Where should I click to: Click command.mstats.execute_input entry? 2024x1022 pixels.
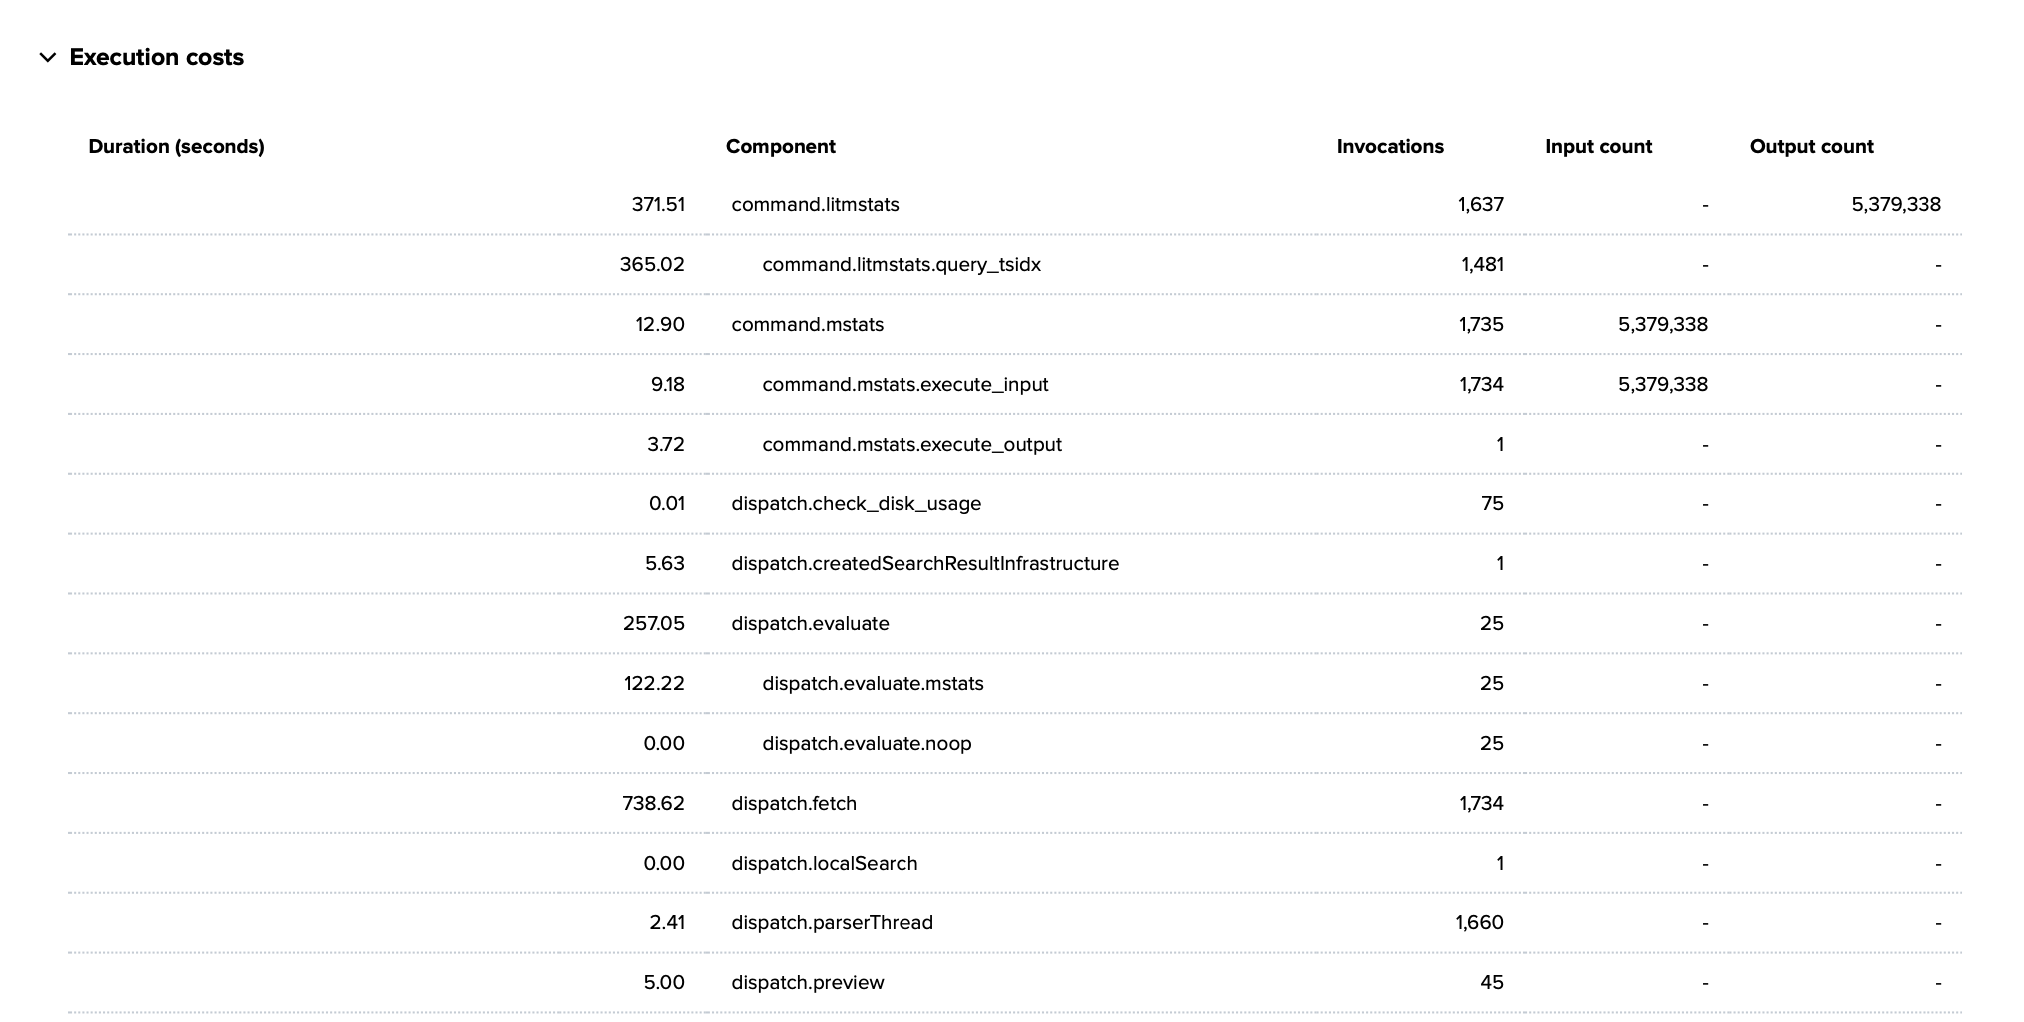point(905,385)
